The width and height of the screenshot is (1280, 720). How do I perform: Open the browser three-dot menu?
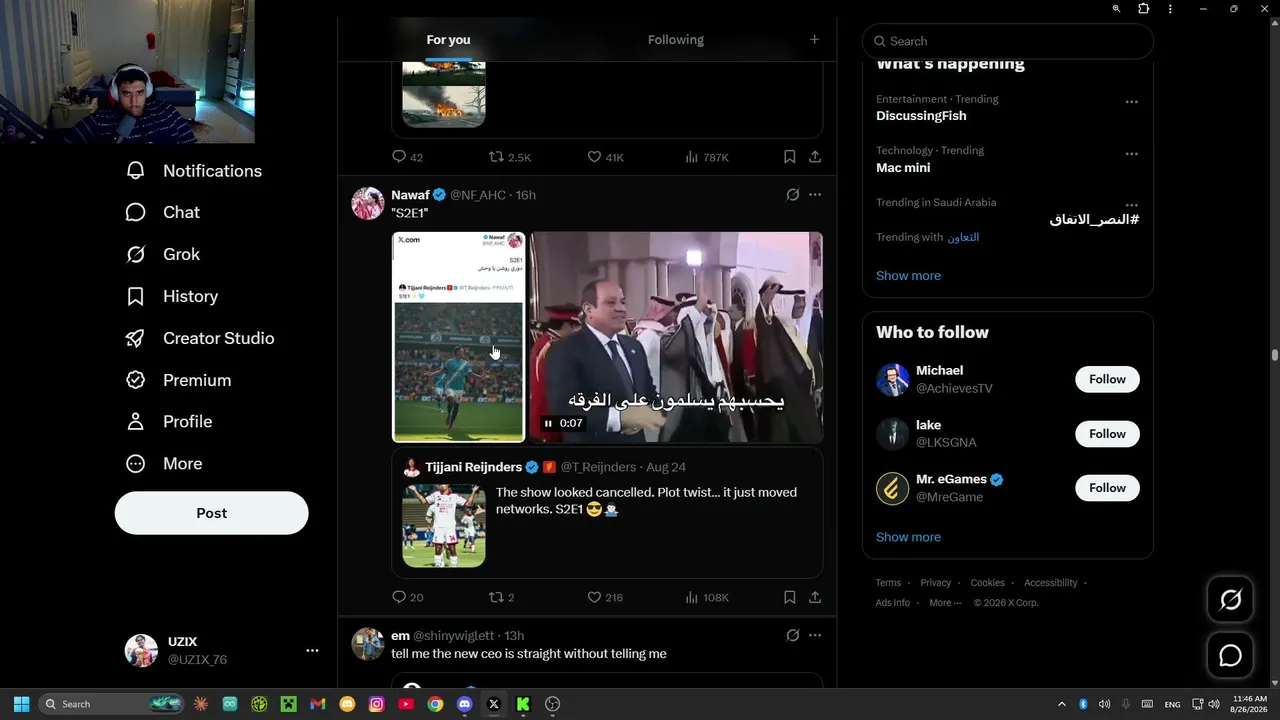click(1170, 9)
